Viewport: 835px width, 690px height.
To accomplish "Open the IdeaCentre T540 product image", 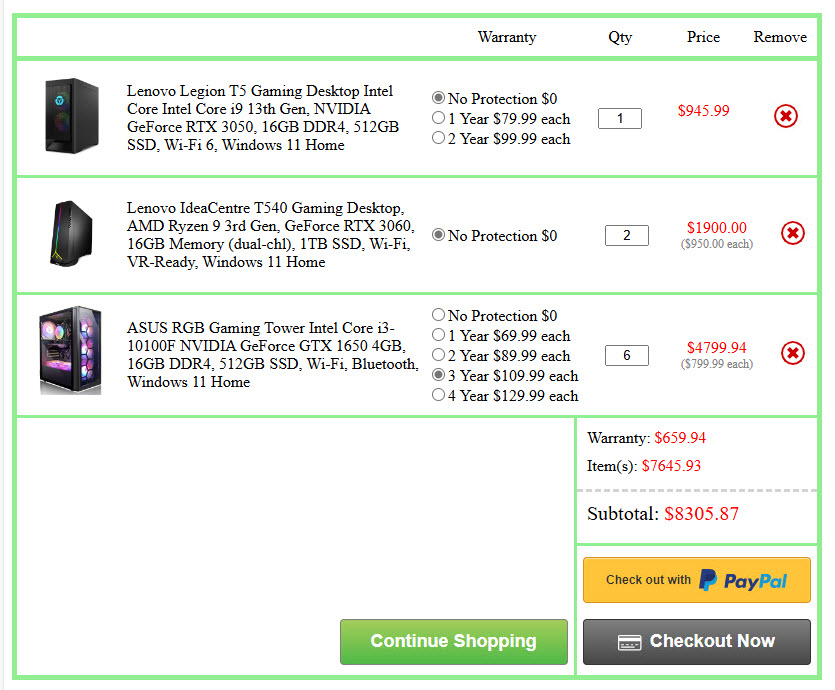I will tap(72, 235).
